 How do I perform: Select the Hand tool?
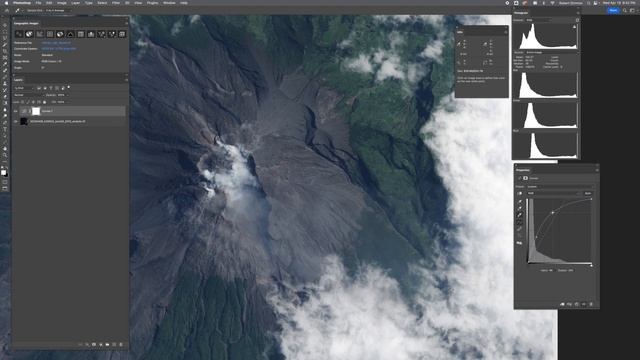point(5,149)
